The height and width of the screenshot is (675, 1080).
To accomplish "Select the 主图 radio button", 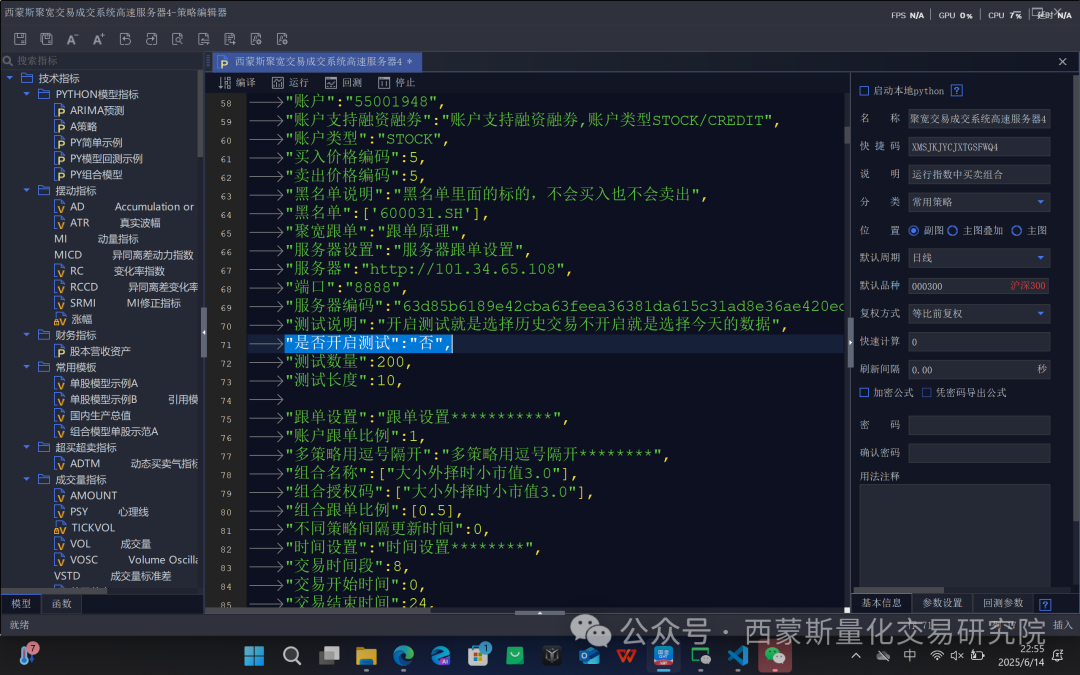I will [1017, 231].
